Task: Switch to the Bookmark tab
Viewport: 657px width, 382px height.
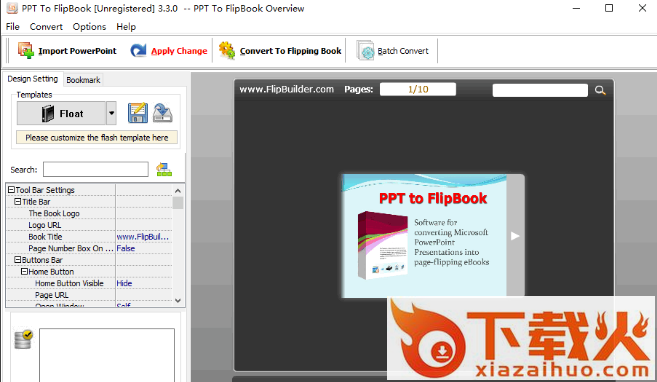Action: [x=83, y=80]
